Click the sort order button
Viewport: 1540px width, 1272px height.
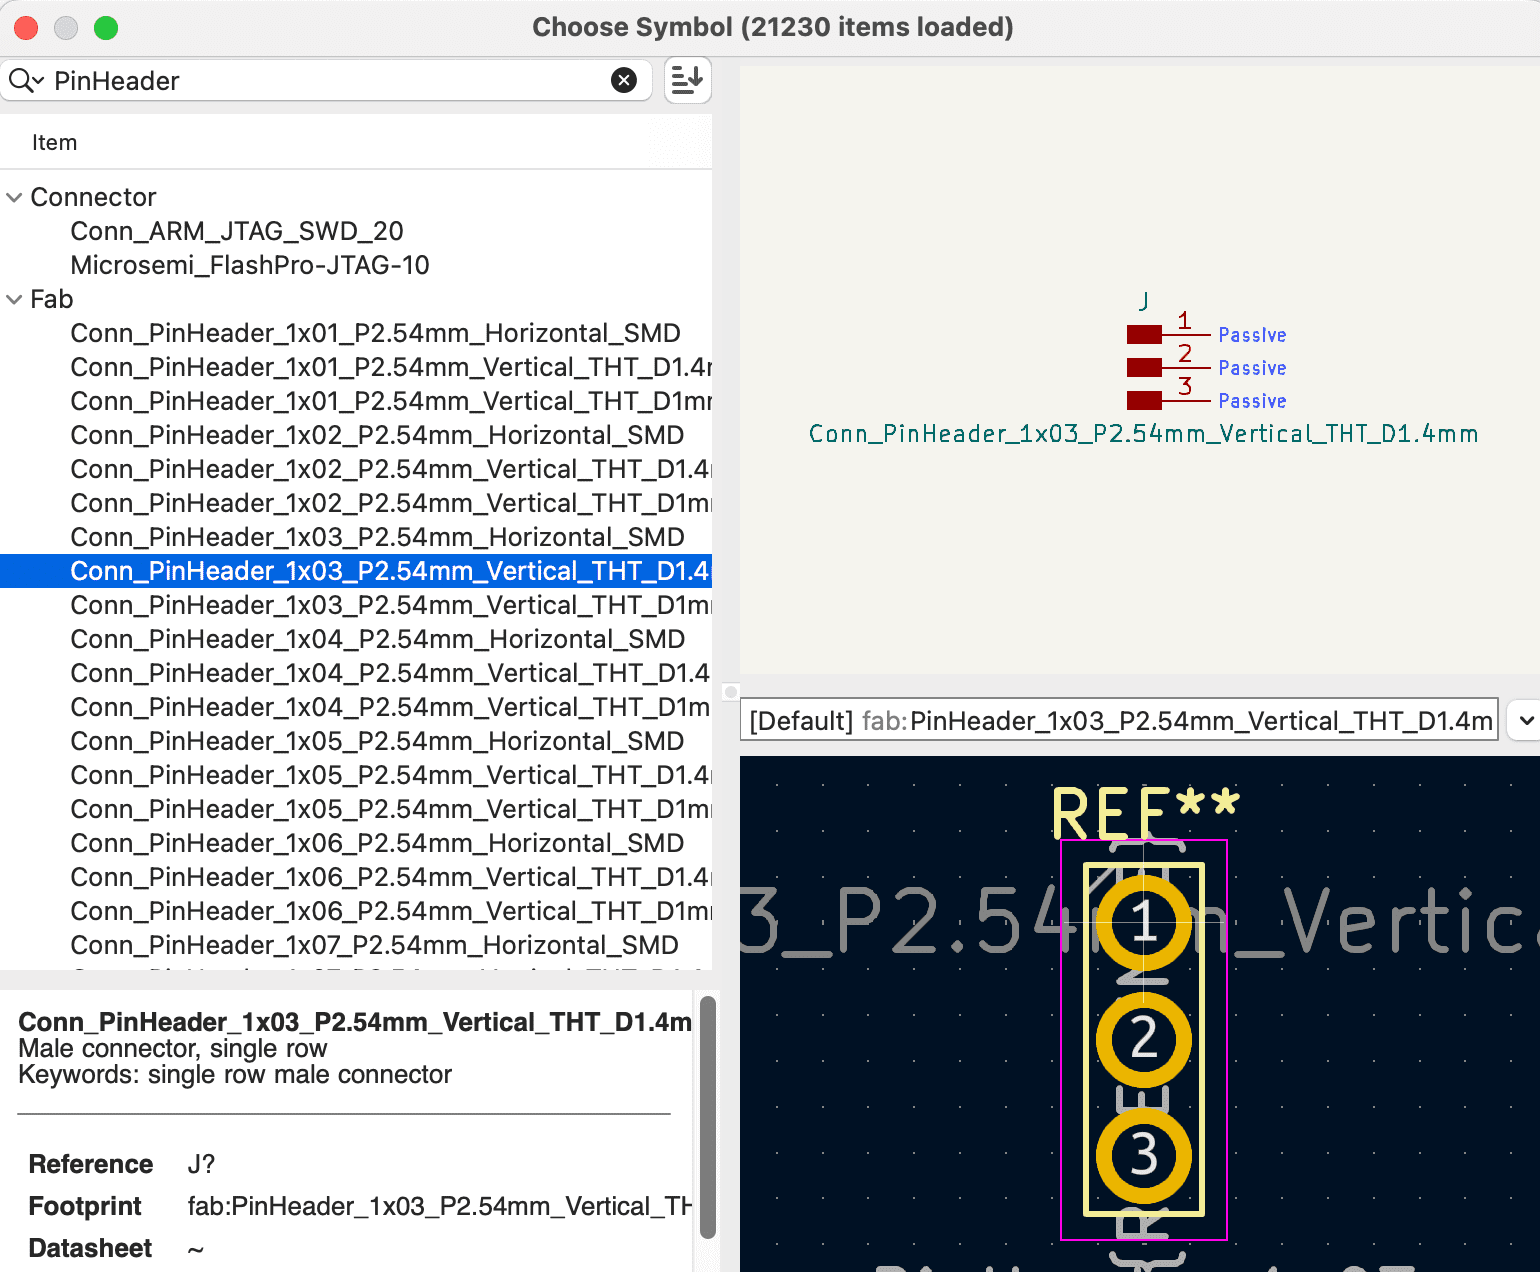687,80
